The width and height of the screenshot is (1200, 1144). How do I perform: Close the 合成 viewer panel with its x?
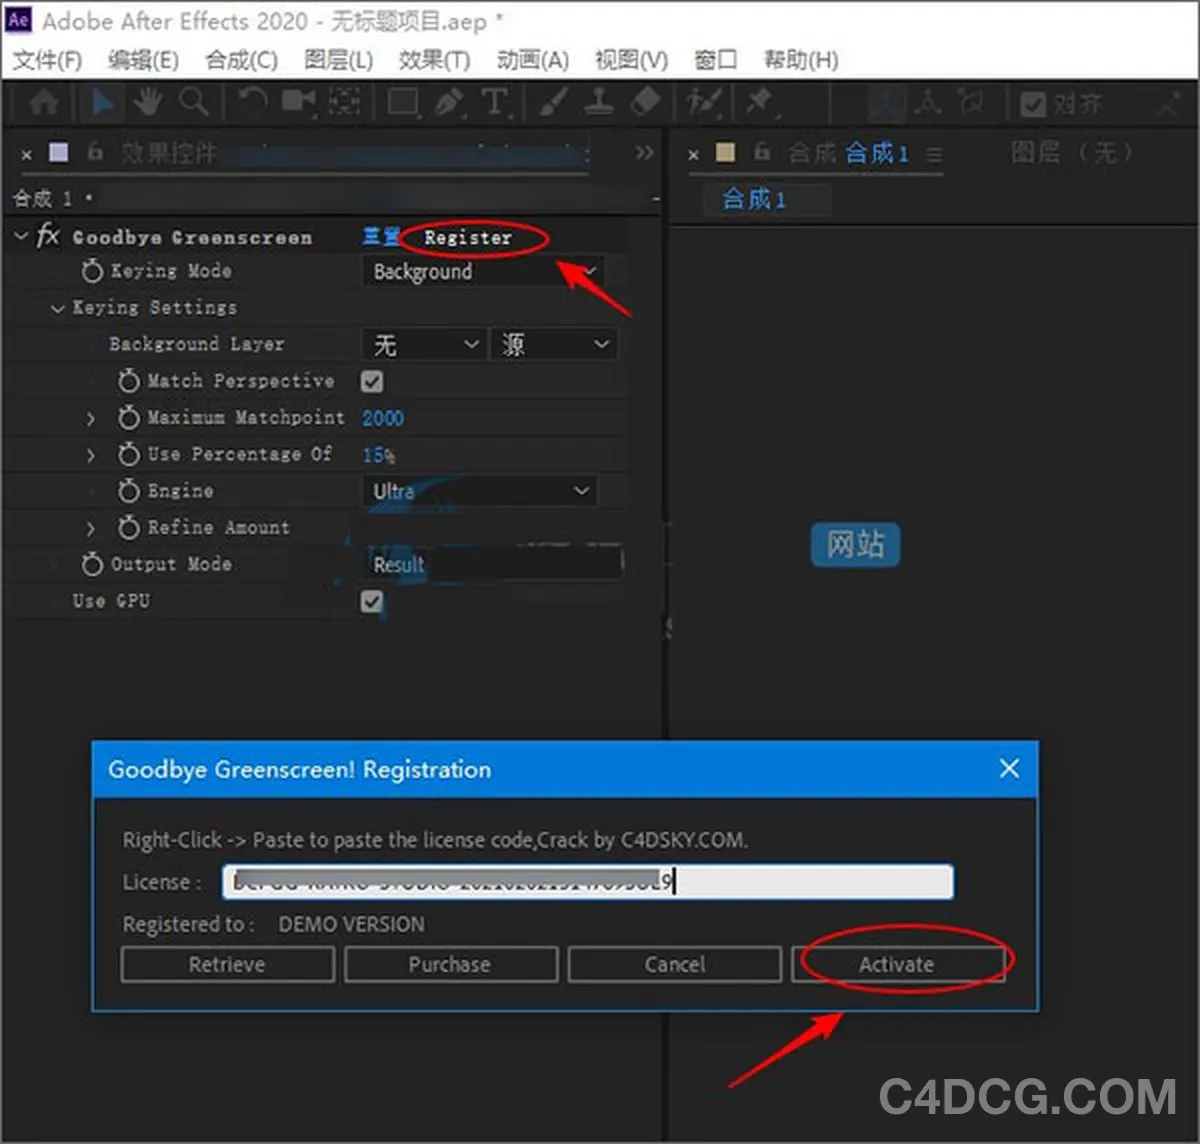(x=693, y=154)
